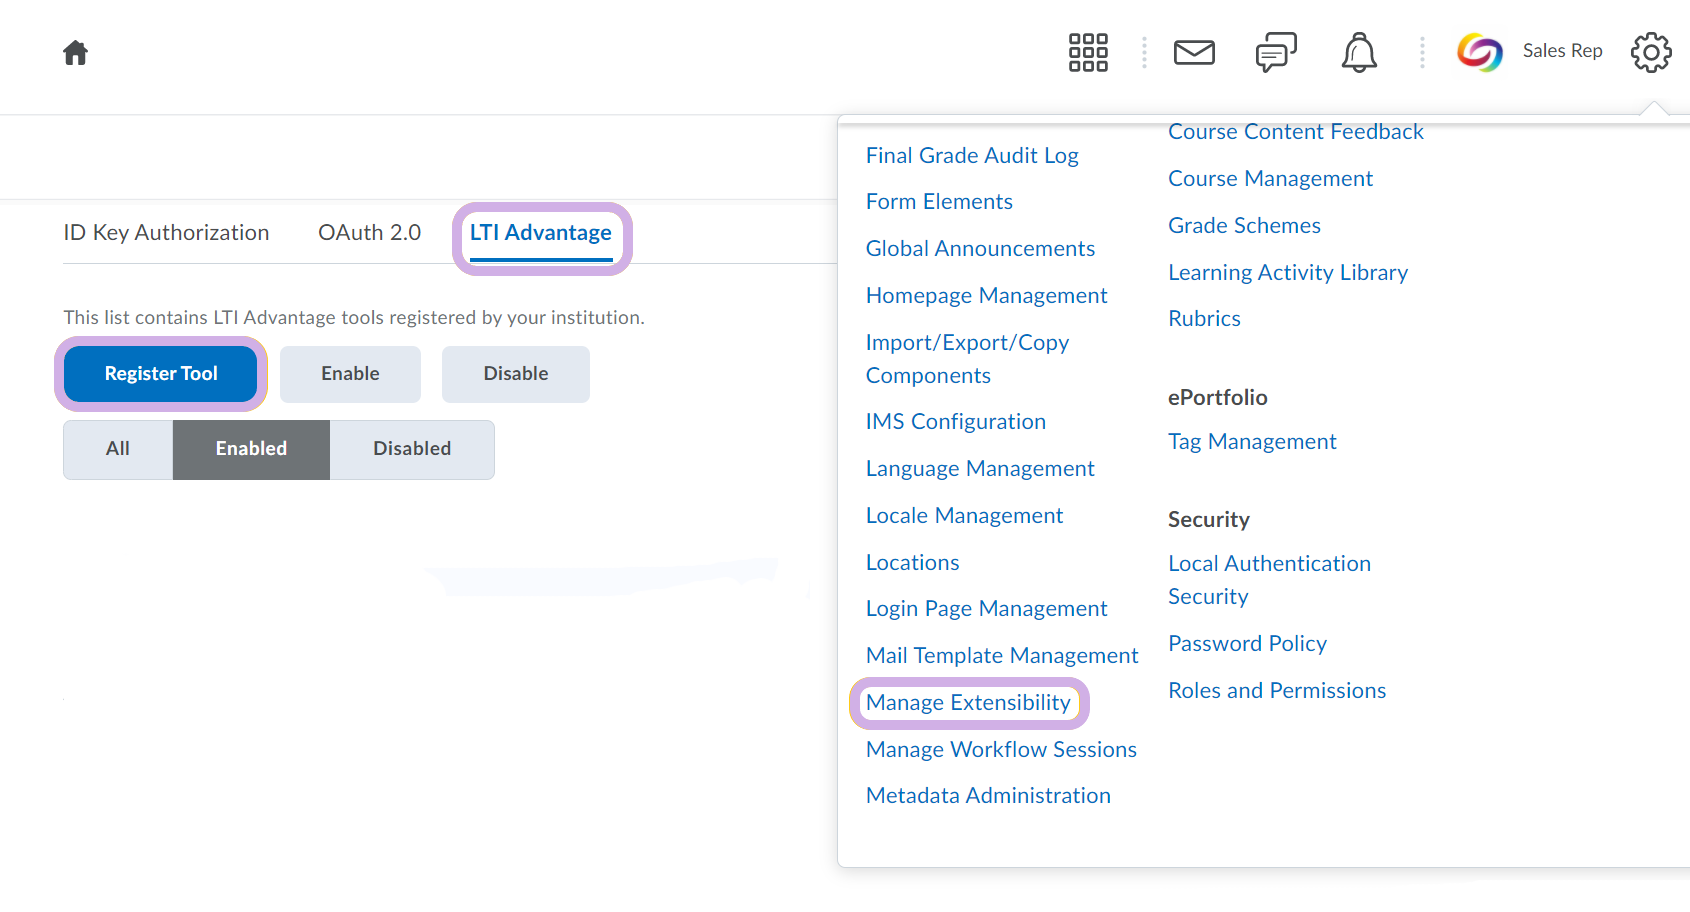
Task: Open the Manage Extensibility link
Action: tap(968, 703)
